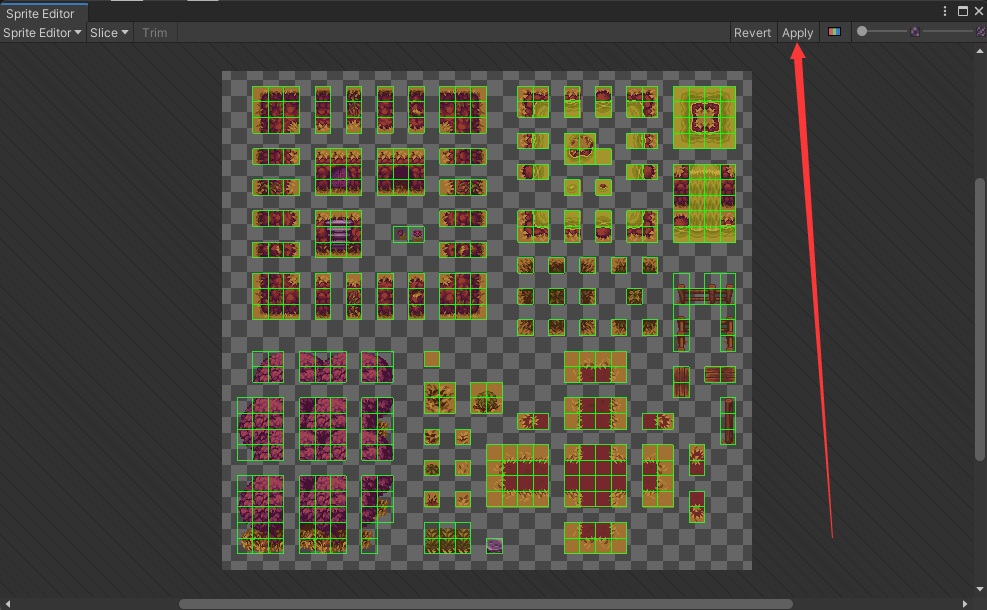Select the Sprite Editor window tab

(40, 13)
